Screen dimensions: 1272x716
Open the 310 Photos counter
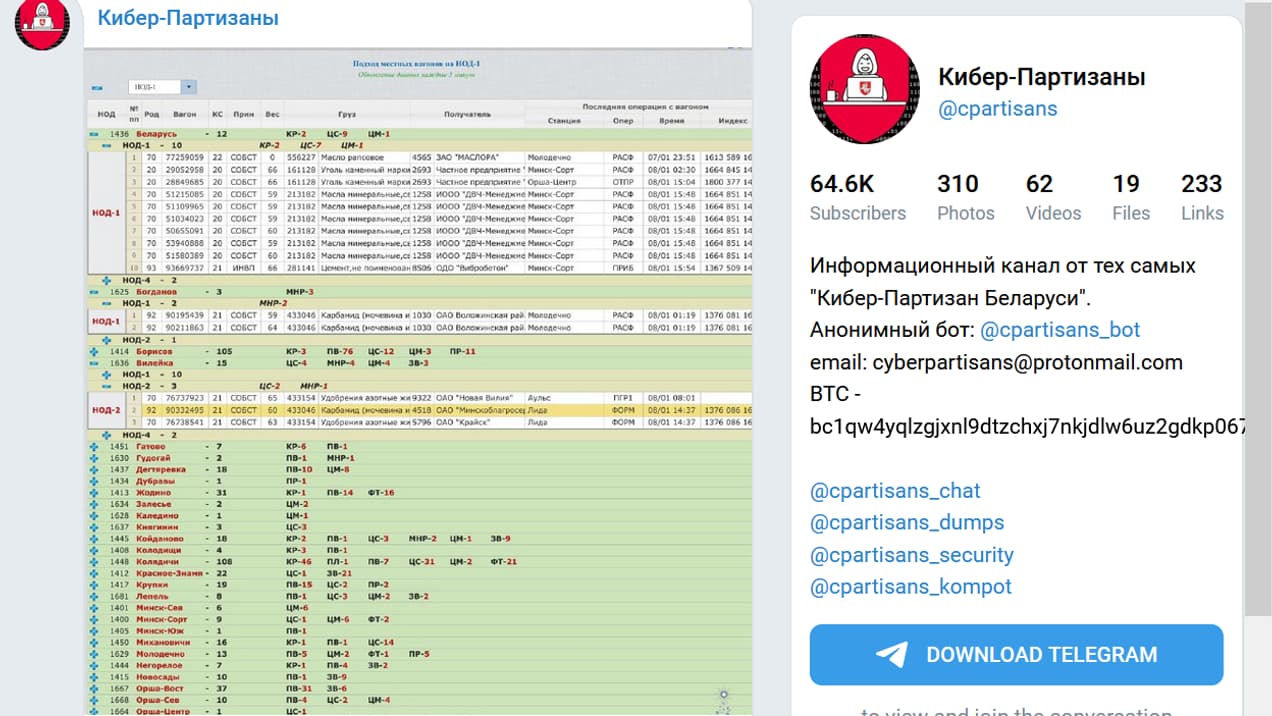965,197
